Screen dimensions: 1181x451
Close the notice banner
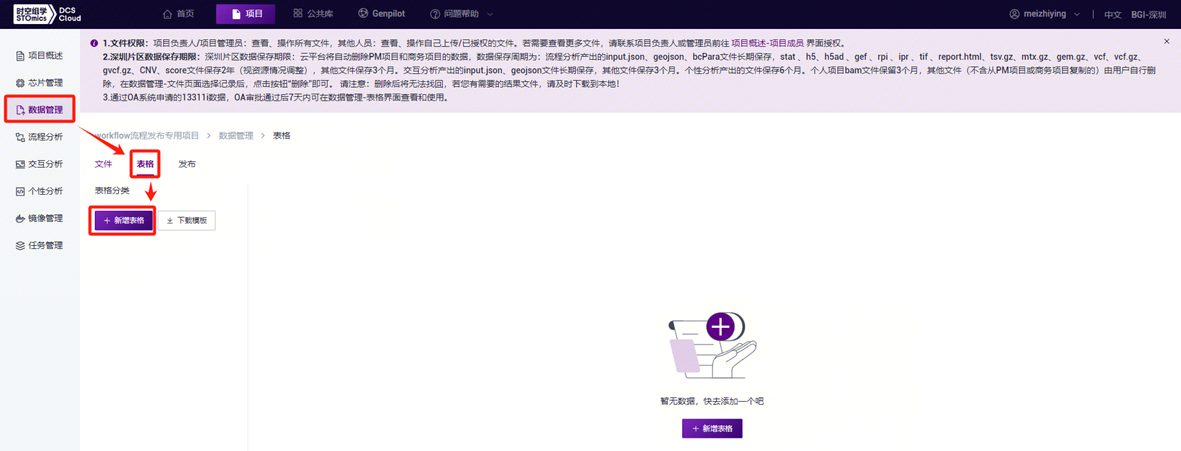(x=1166, y=42)
